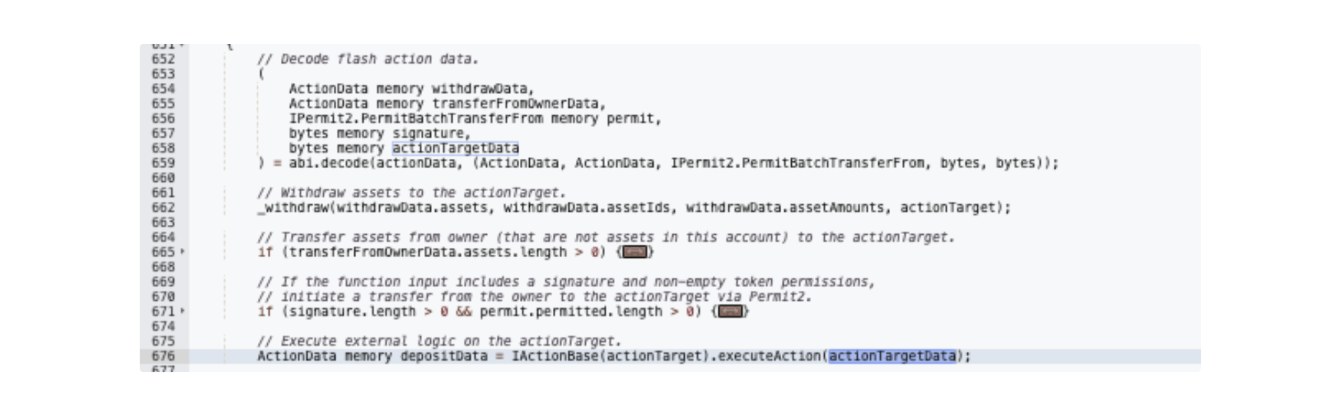Click line number 652 in the gutter
Screen dimensions: 1326x412
(164, 59)
